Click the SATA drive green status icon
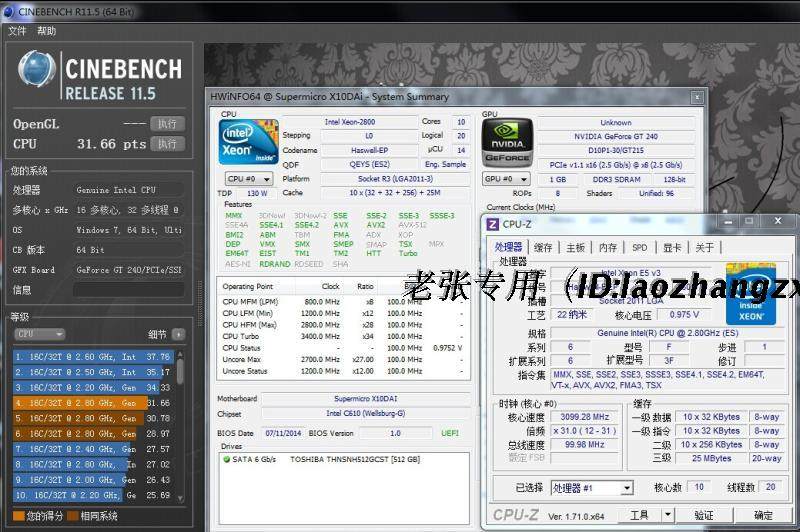The height and width of the screenshot is (532, 800). [x=227, y=460]
